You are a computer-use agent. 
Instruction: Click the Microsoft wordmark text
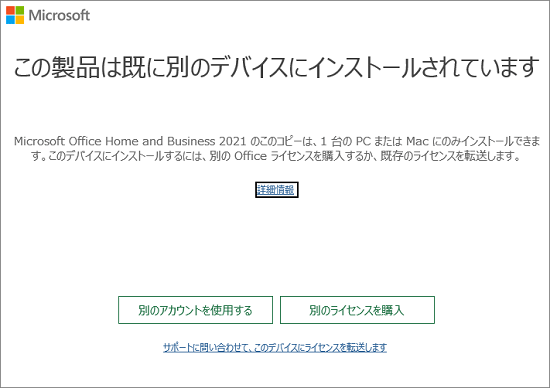(59, 15)
